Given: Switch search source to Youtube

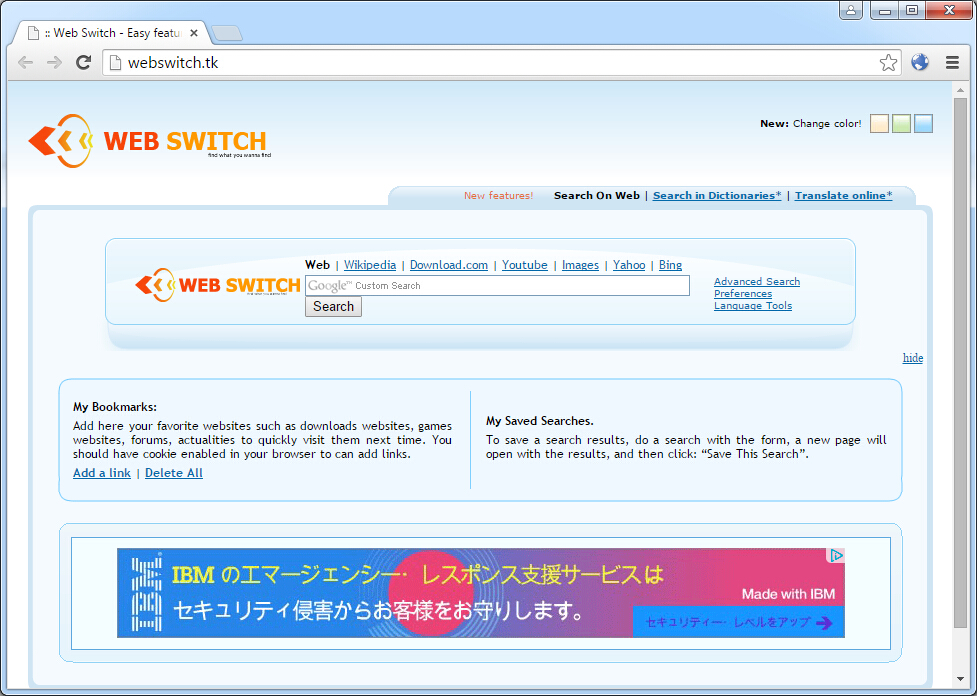Looking at the screenshot, I should 525,265.
